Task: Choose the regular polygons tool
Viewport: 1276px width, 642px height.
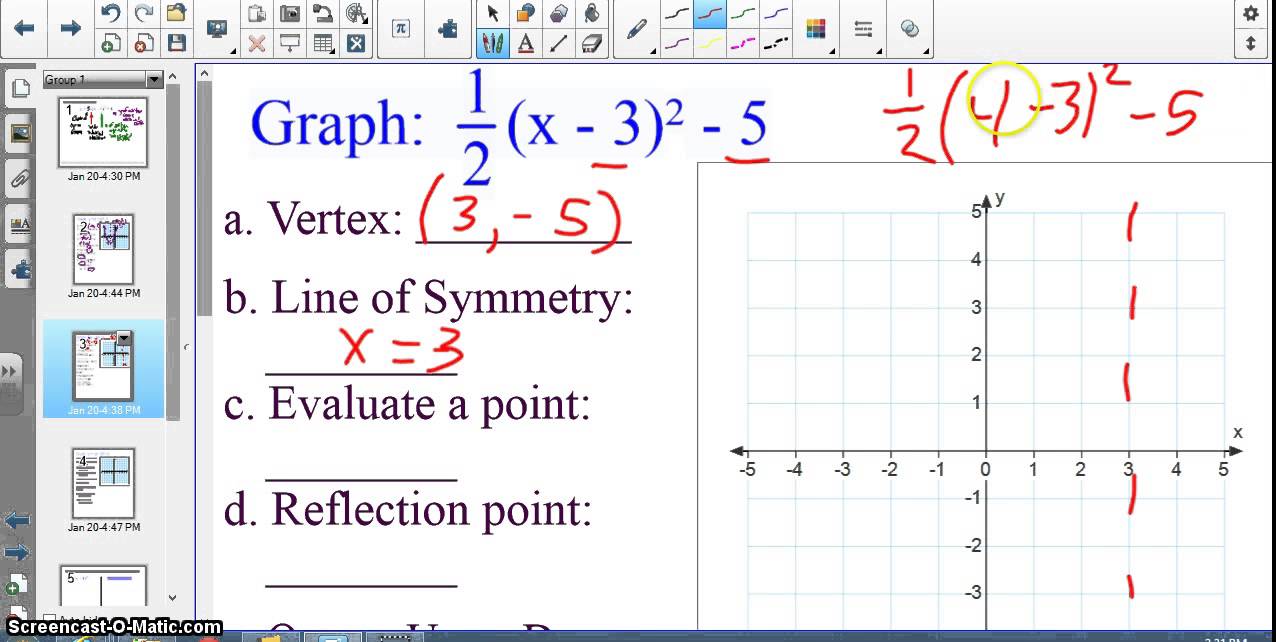Action: (559, 13)
